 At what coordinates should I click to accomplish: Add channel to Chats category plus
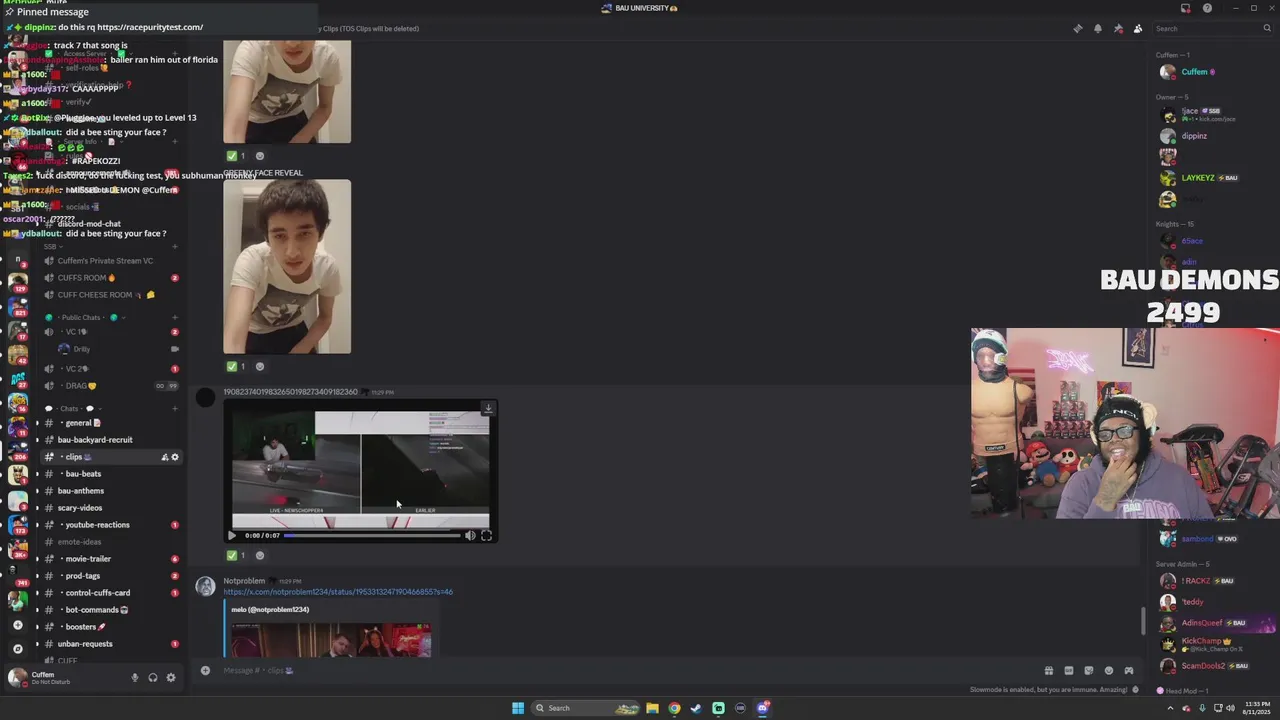pos(175,408)
